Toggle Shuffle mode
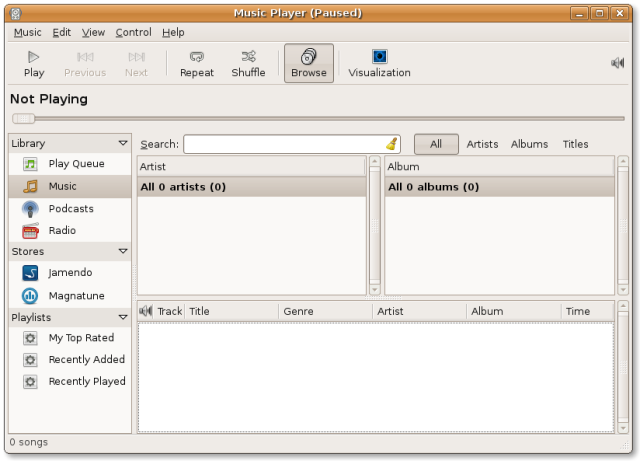The width and height of the screenshot is (640, 461). click(x=248, y=64)
